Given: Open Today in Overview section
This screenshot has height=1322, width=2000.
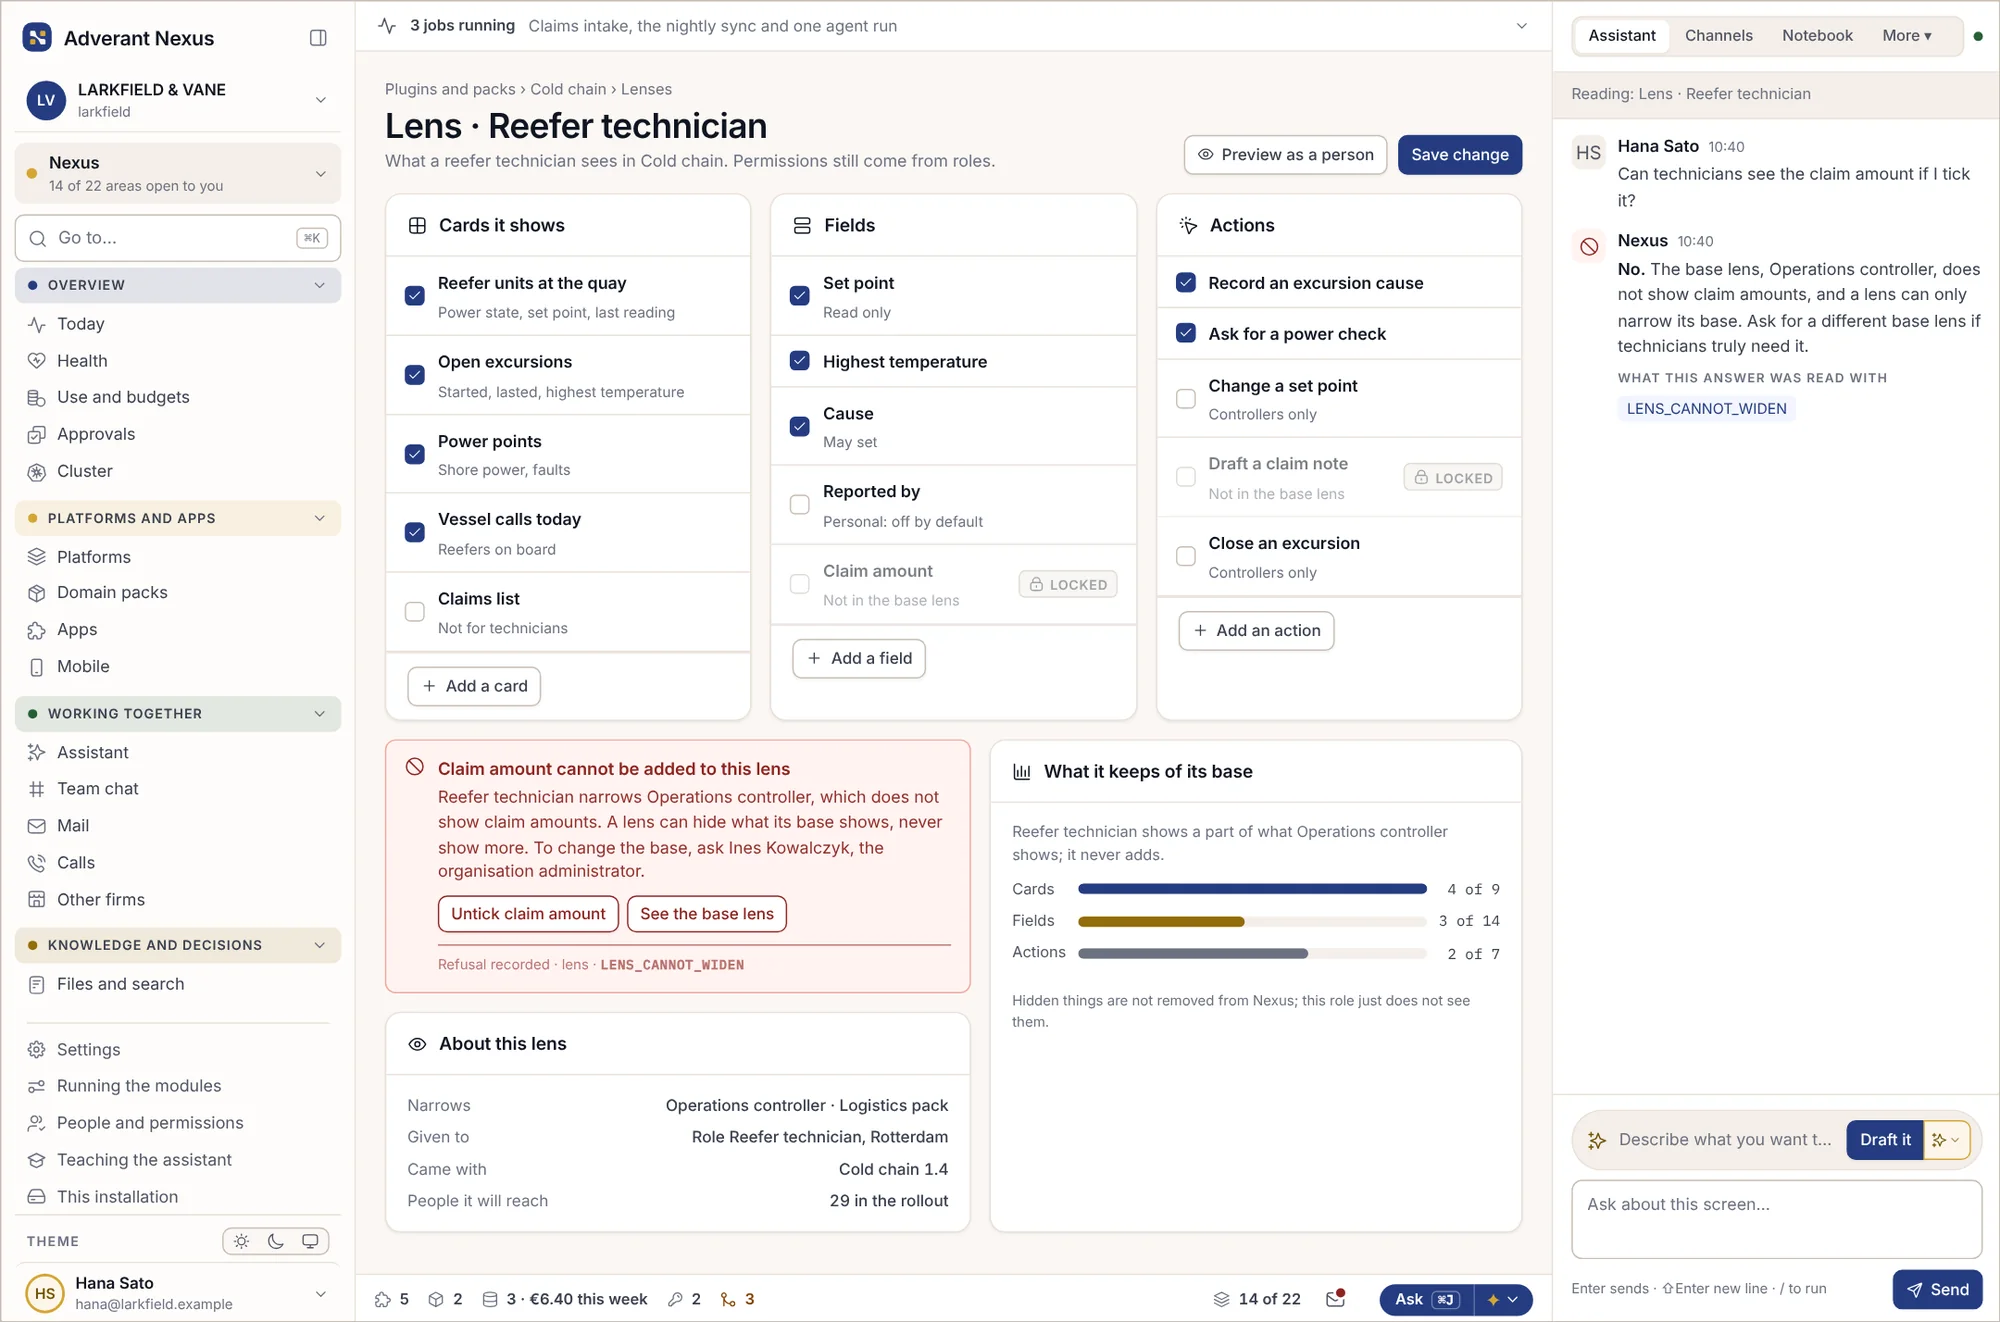Looking at the screenshot, I should coord(80,324).
